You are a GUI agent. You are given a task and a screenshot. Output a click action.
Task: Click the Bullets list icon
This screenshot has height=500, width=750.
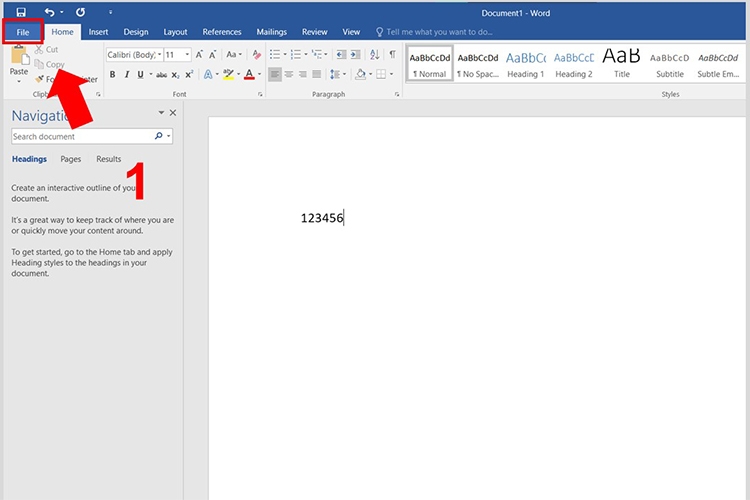(x=275, y=55)
